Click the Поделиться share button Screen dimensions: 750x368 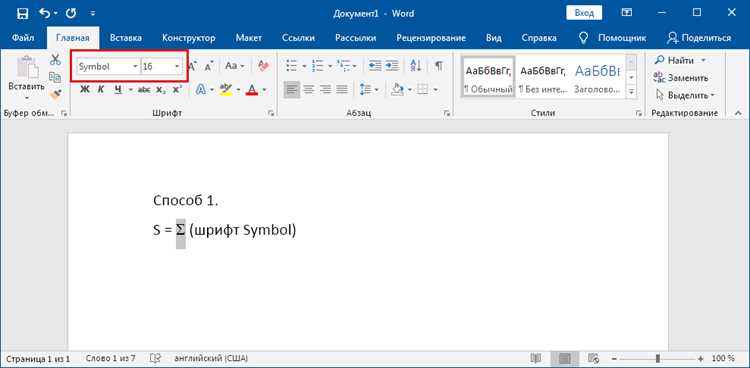[x=699, y=38]
